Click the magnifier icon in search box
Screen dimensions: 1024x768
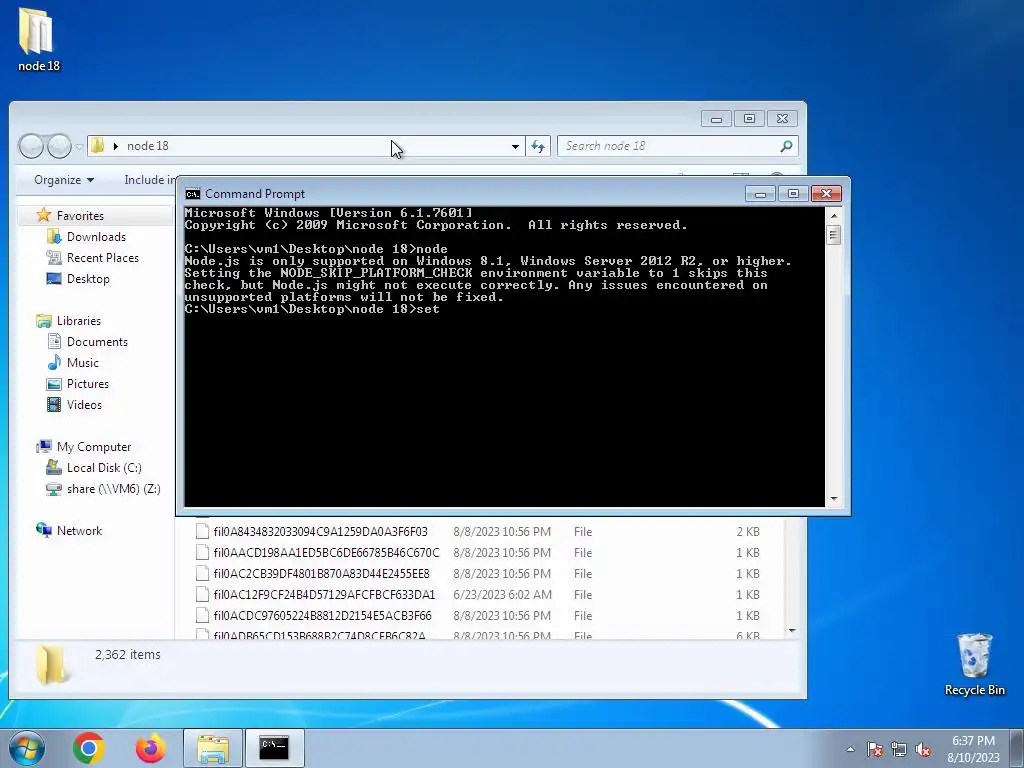[787, 146]
